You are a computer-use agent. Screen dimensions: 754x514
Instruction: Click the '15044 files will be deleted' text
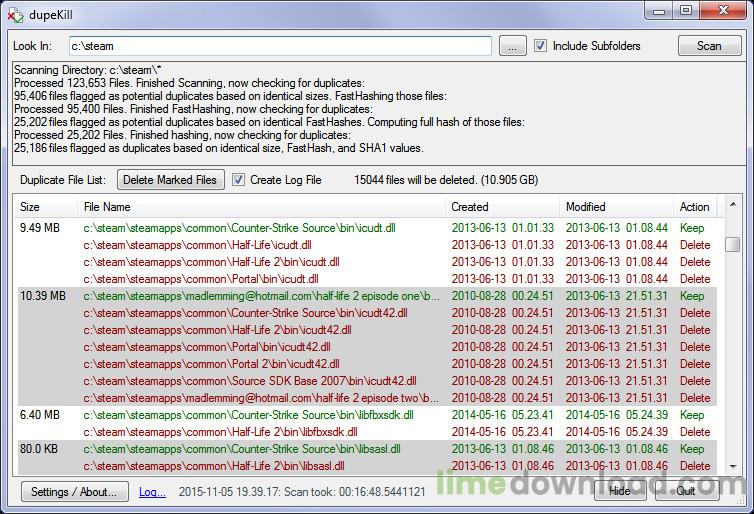[446, 180]
